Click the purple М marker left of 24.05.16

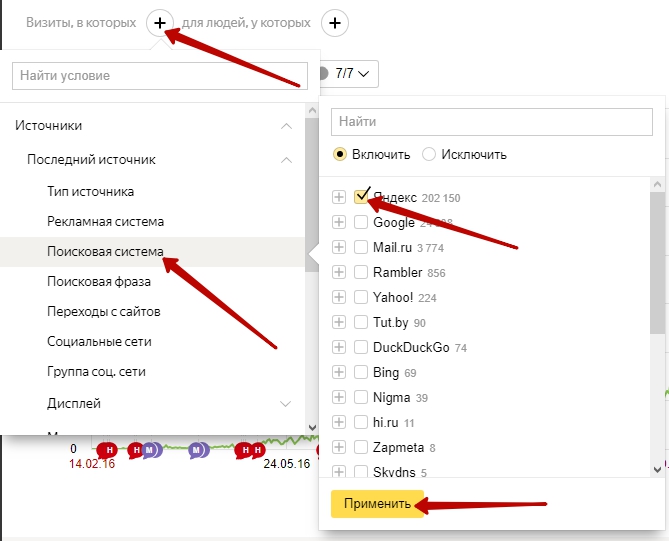(x=198, y=450)
